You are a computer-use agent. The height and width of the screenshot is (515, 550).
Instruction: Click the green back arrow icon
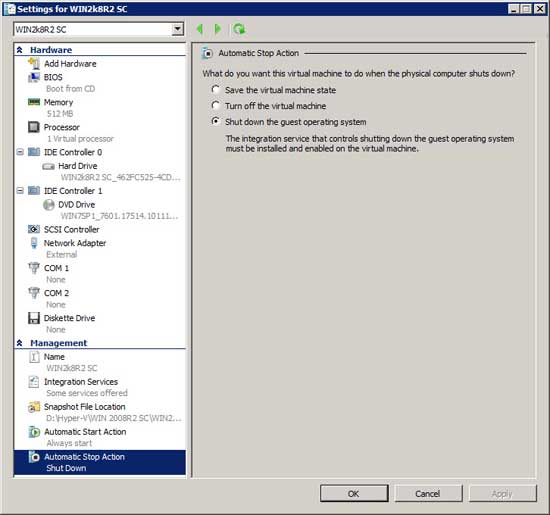pyautogui.click(x=200, y=29)
